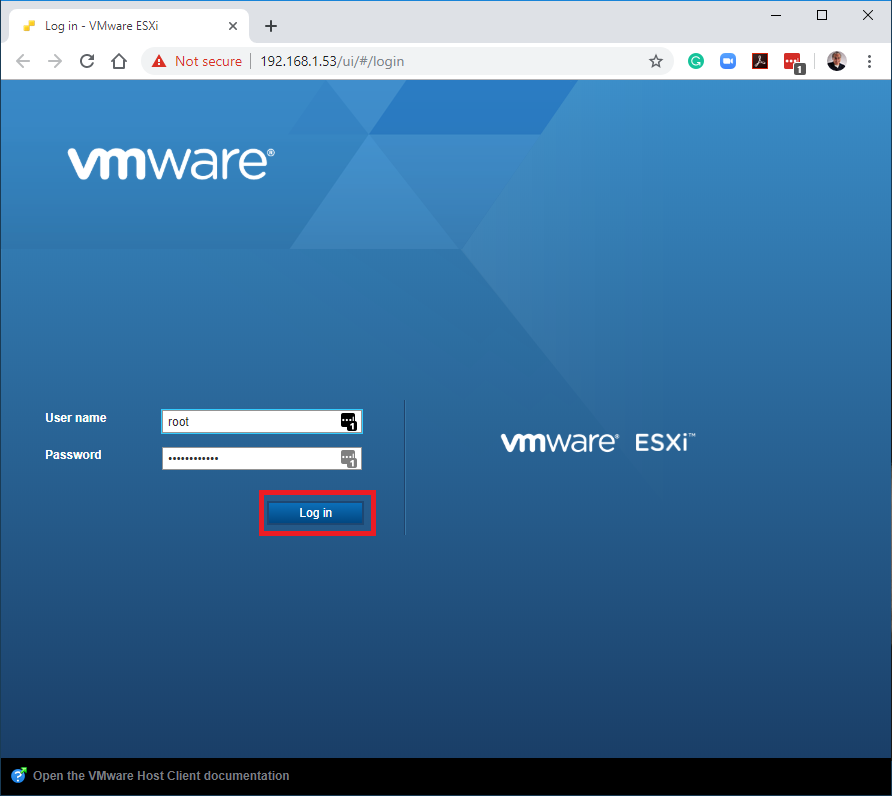
Task: Expand the Chrome three-dot menu
Action: coord(868,61)
